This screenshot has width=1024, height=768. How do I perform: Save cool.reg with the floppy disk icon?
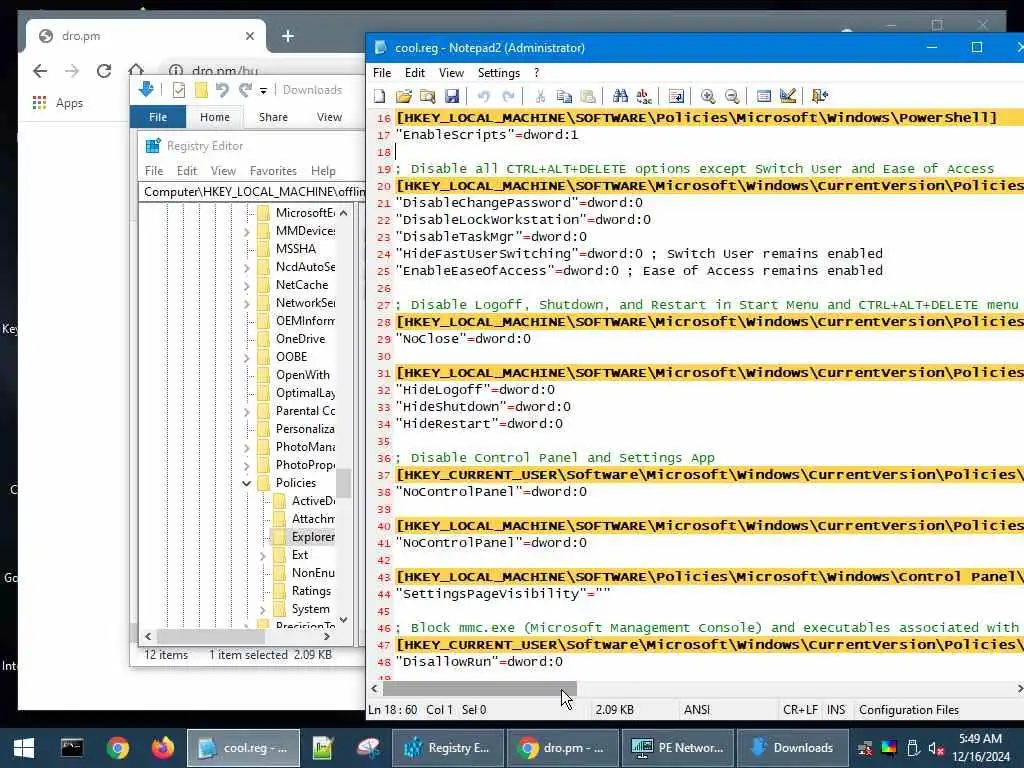(452, 97)
